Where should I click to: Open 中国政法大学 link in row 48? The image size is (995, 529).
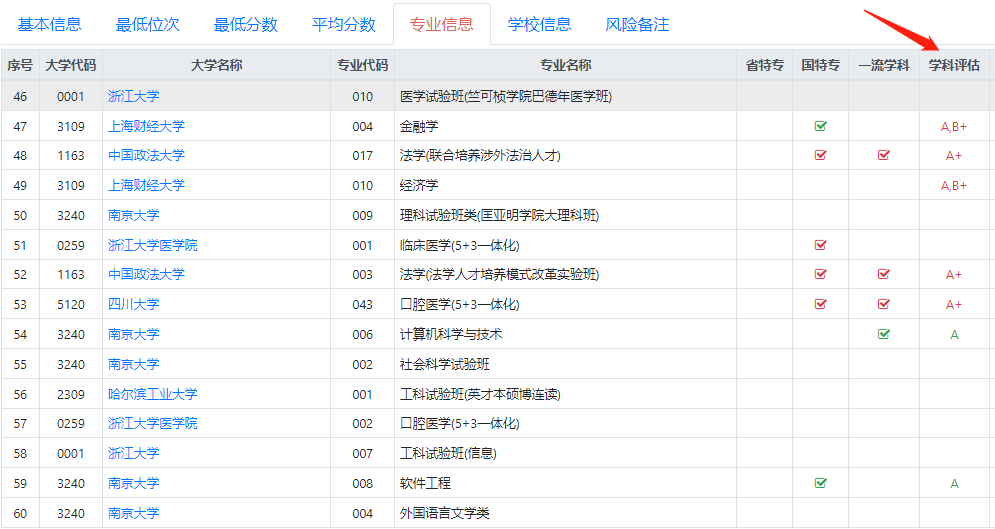pyautogui.click(x=146, y=155)
